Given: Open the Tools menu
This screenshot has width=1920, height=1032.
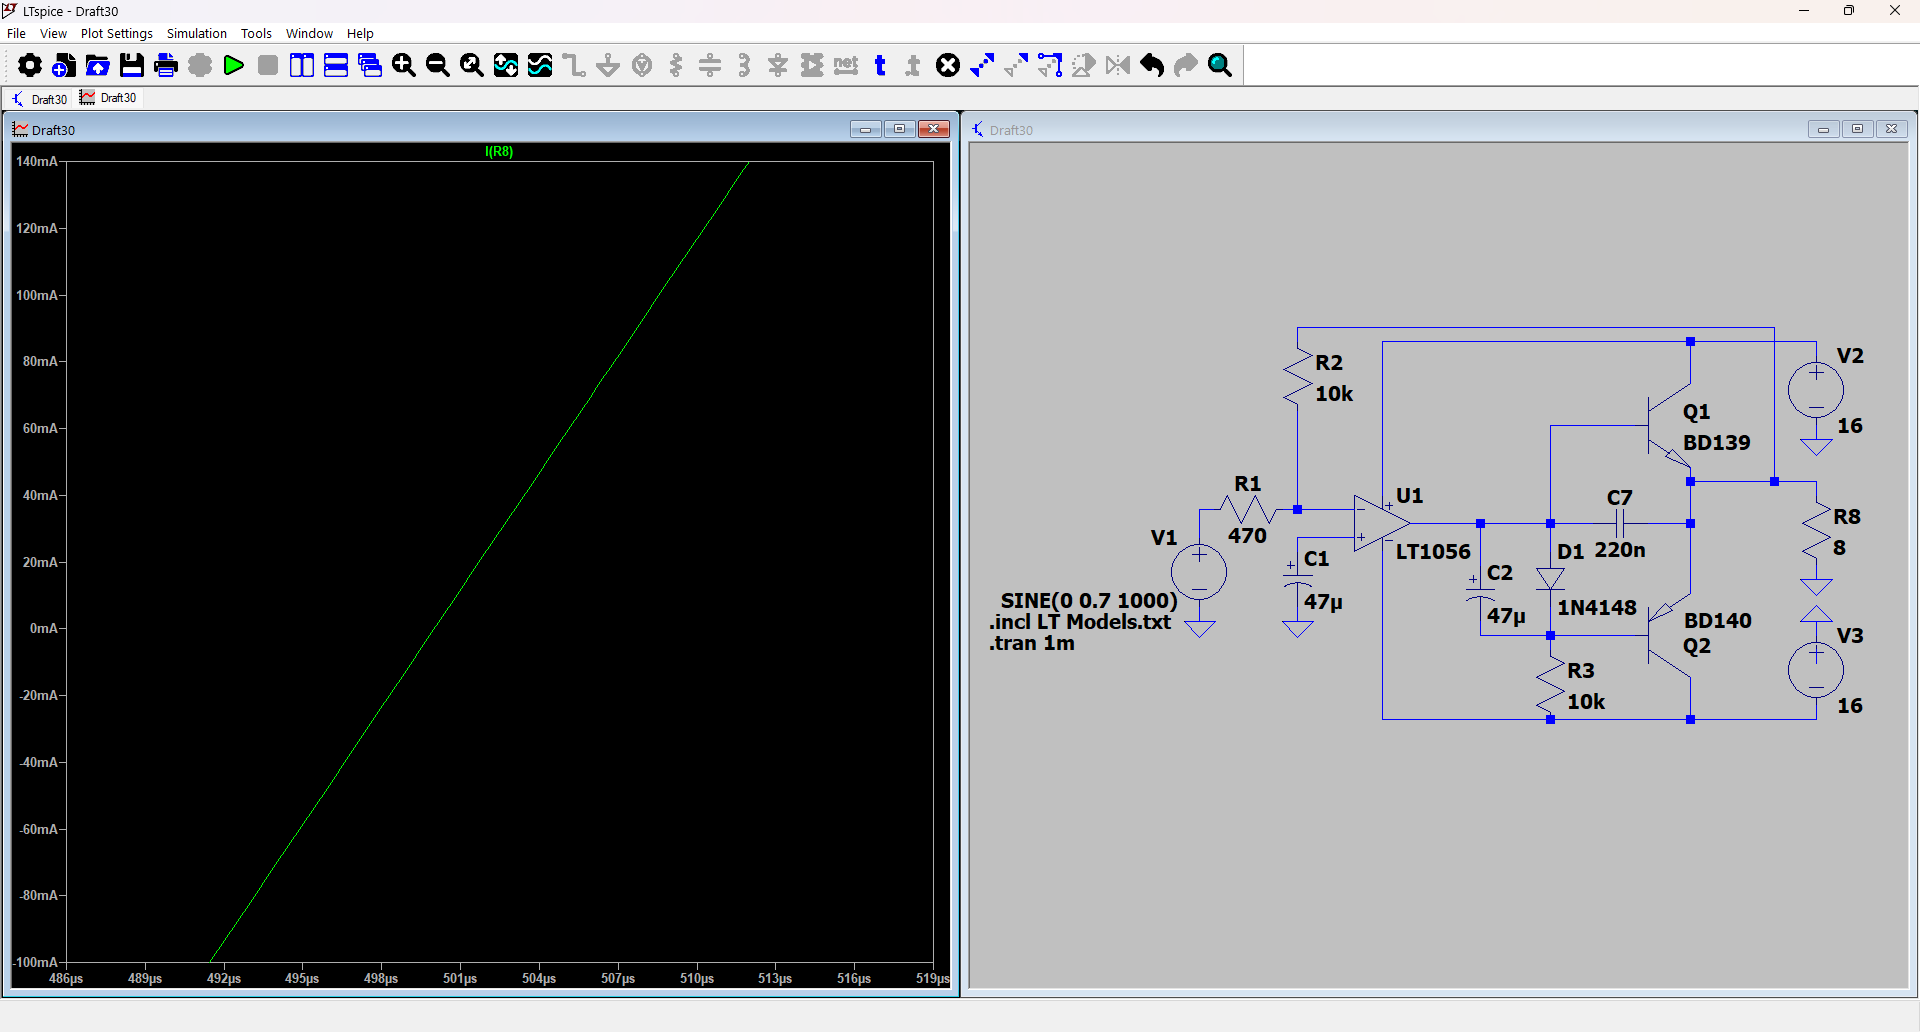Looking at the screenshot, I should [x=256, y=33].
